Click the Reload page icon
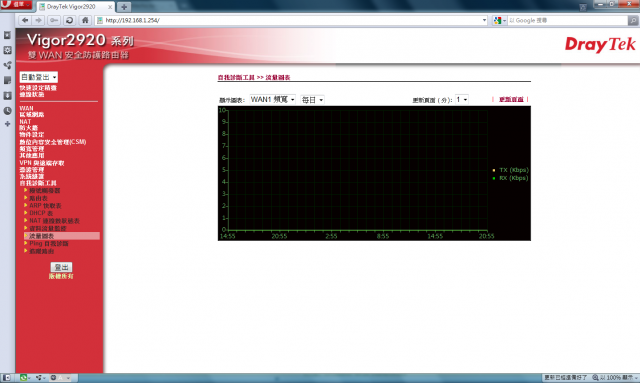Screen dimensions: 640x383 [x=69, y=20]
